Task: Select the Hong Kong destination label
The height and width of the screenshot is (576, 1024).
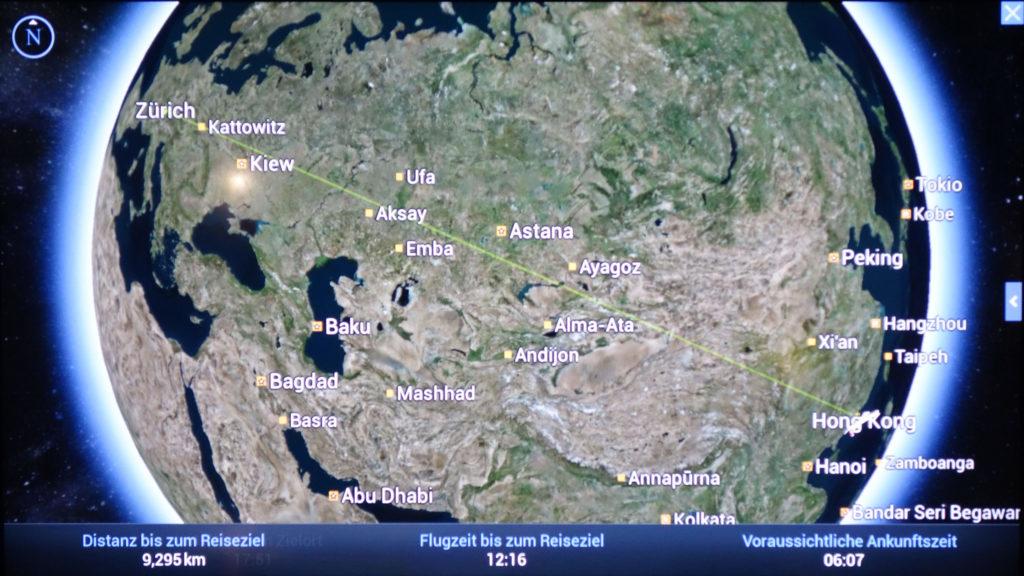Action: 863,421
